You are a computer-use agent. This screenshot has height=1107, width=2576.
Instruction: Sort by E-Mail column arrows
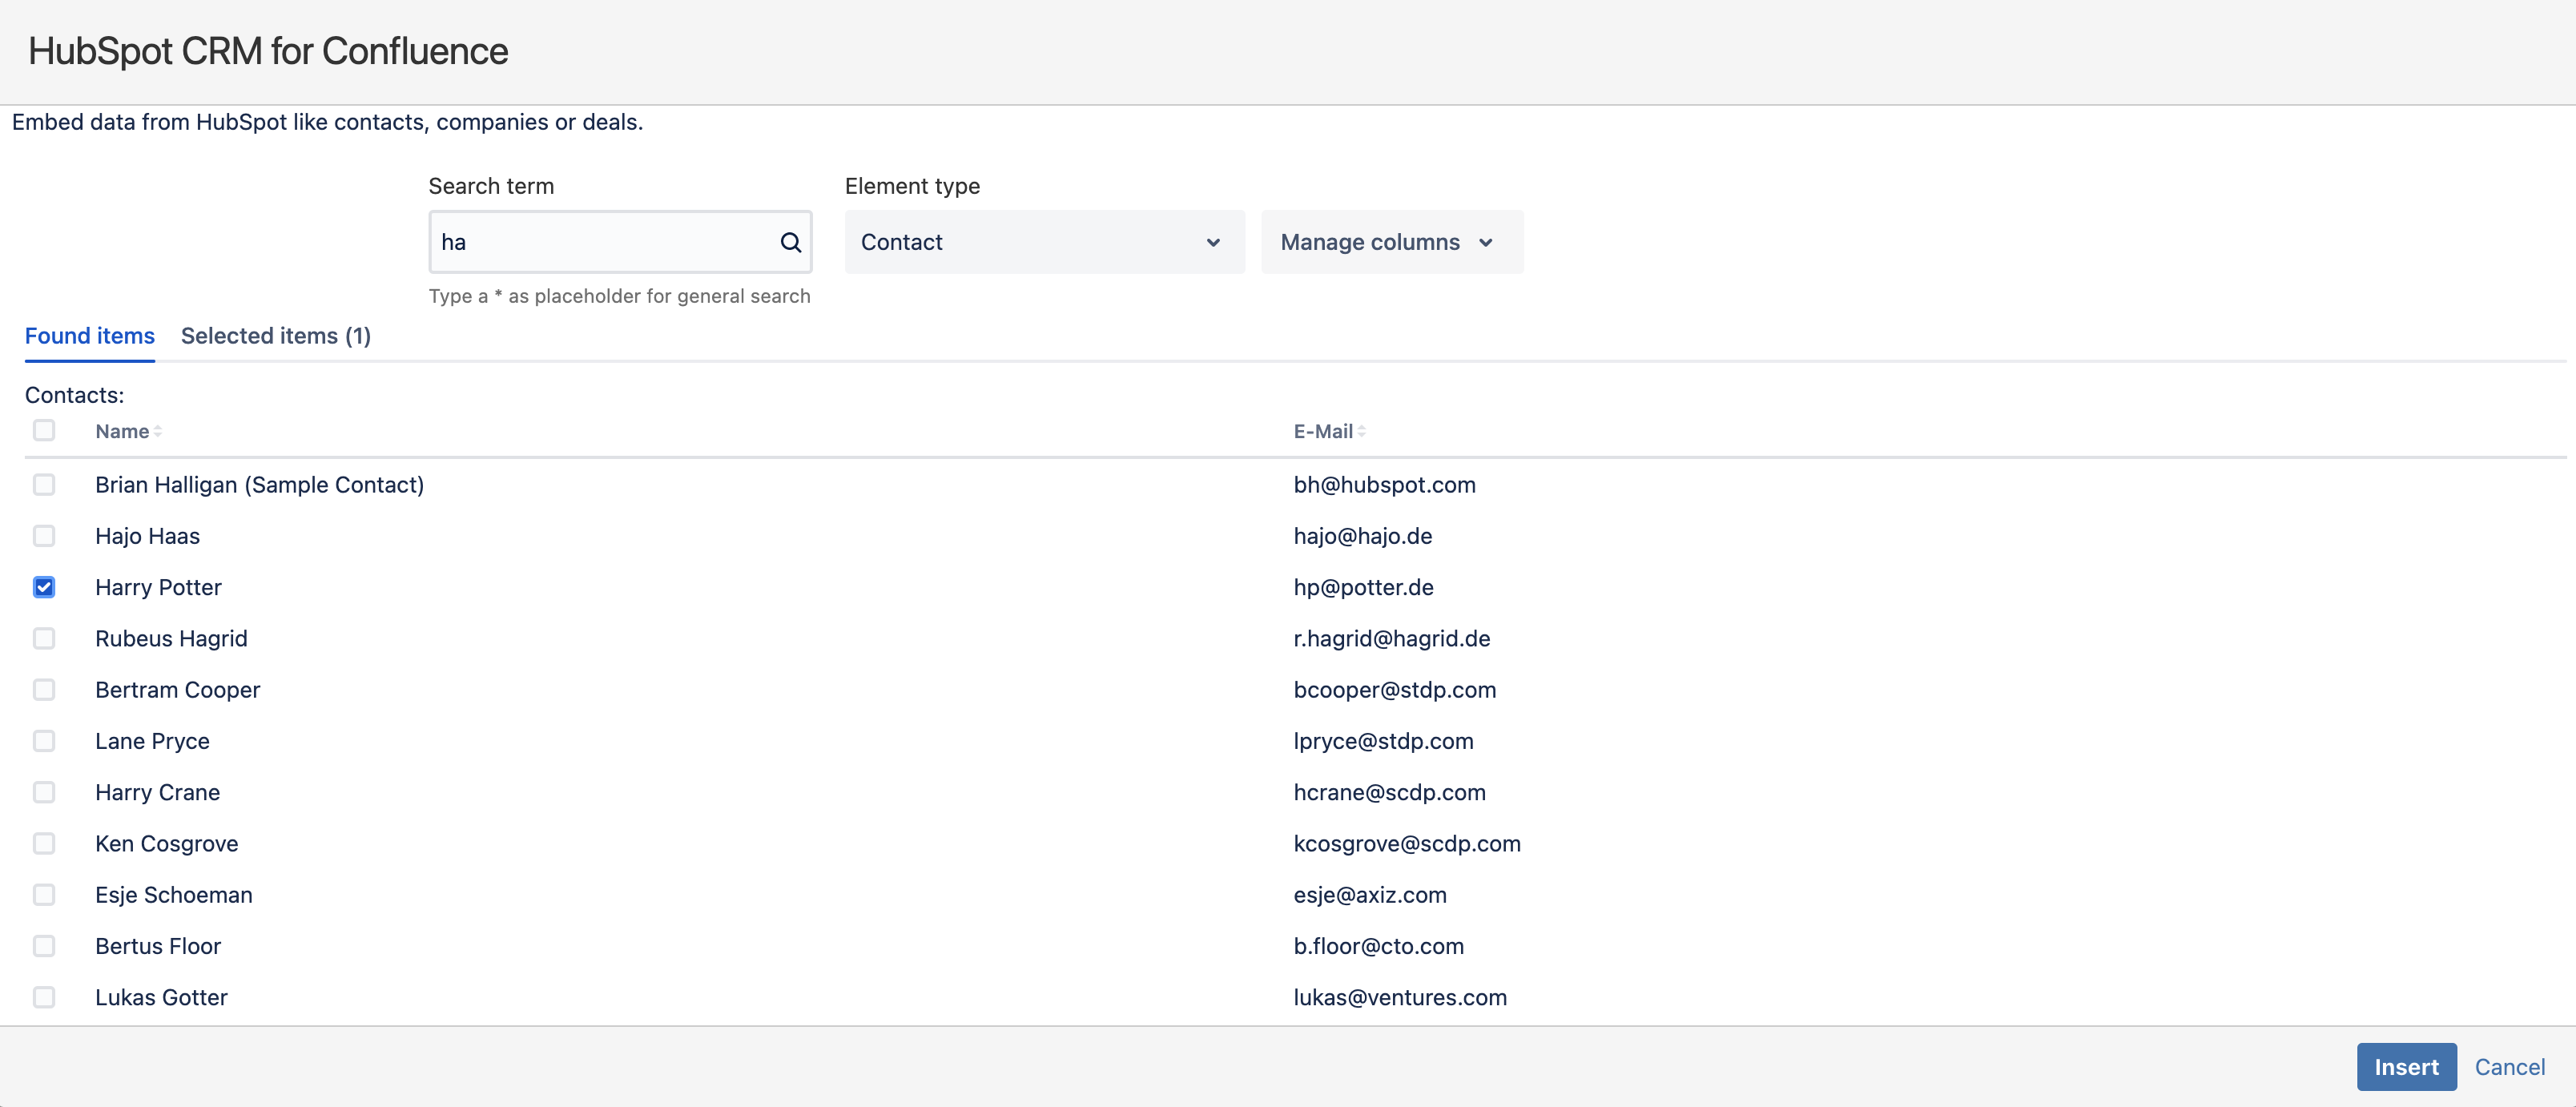[1361, 432]
